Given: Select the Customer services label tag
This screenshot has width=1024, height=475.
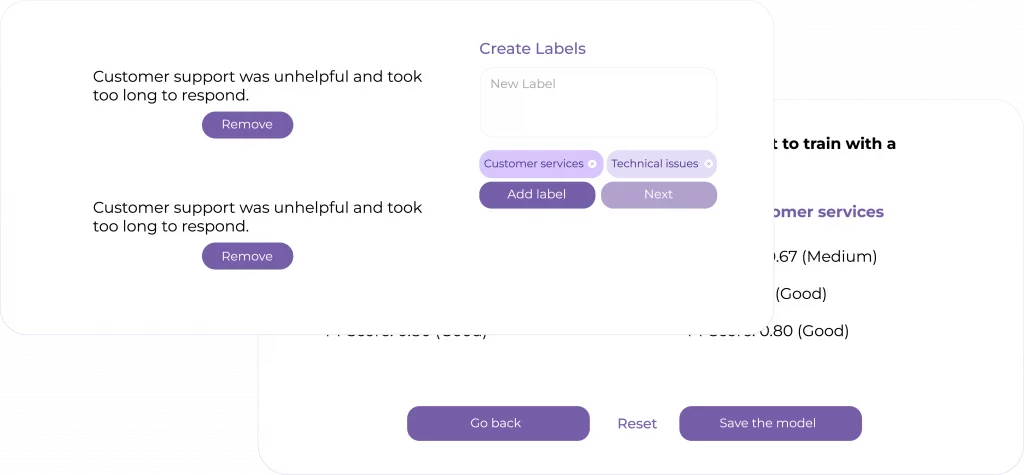Looking at the screenshot, I should click(x=533, y=164).
